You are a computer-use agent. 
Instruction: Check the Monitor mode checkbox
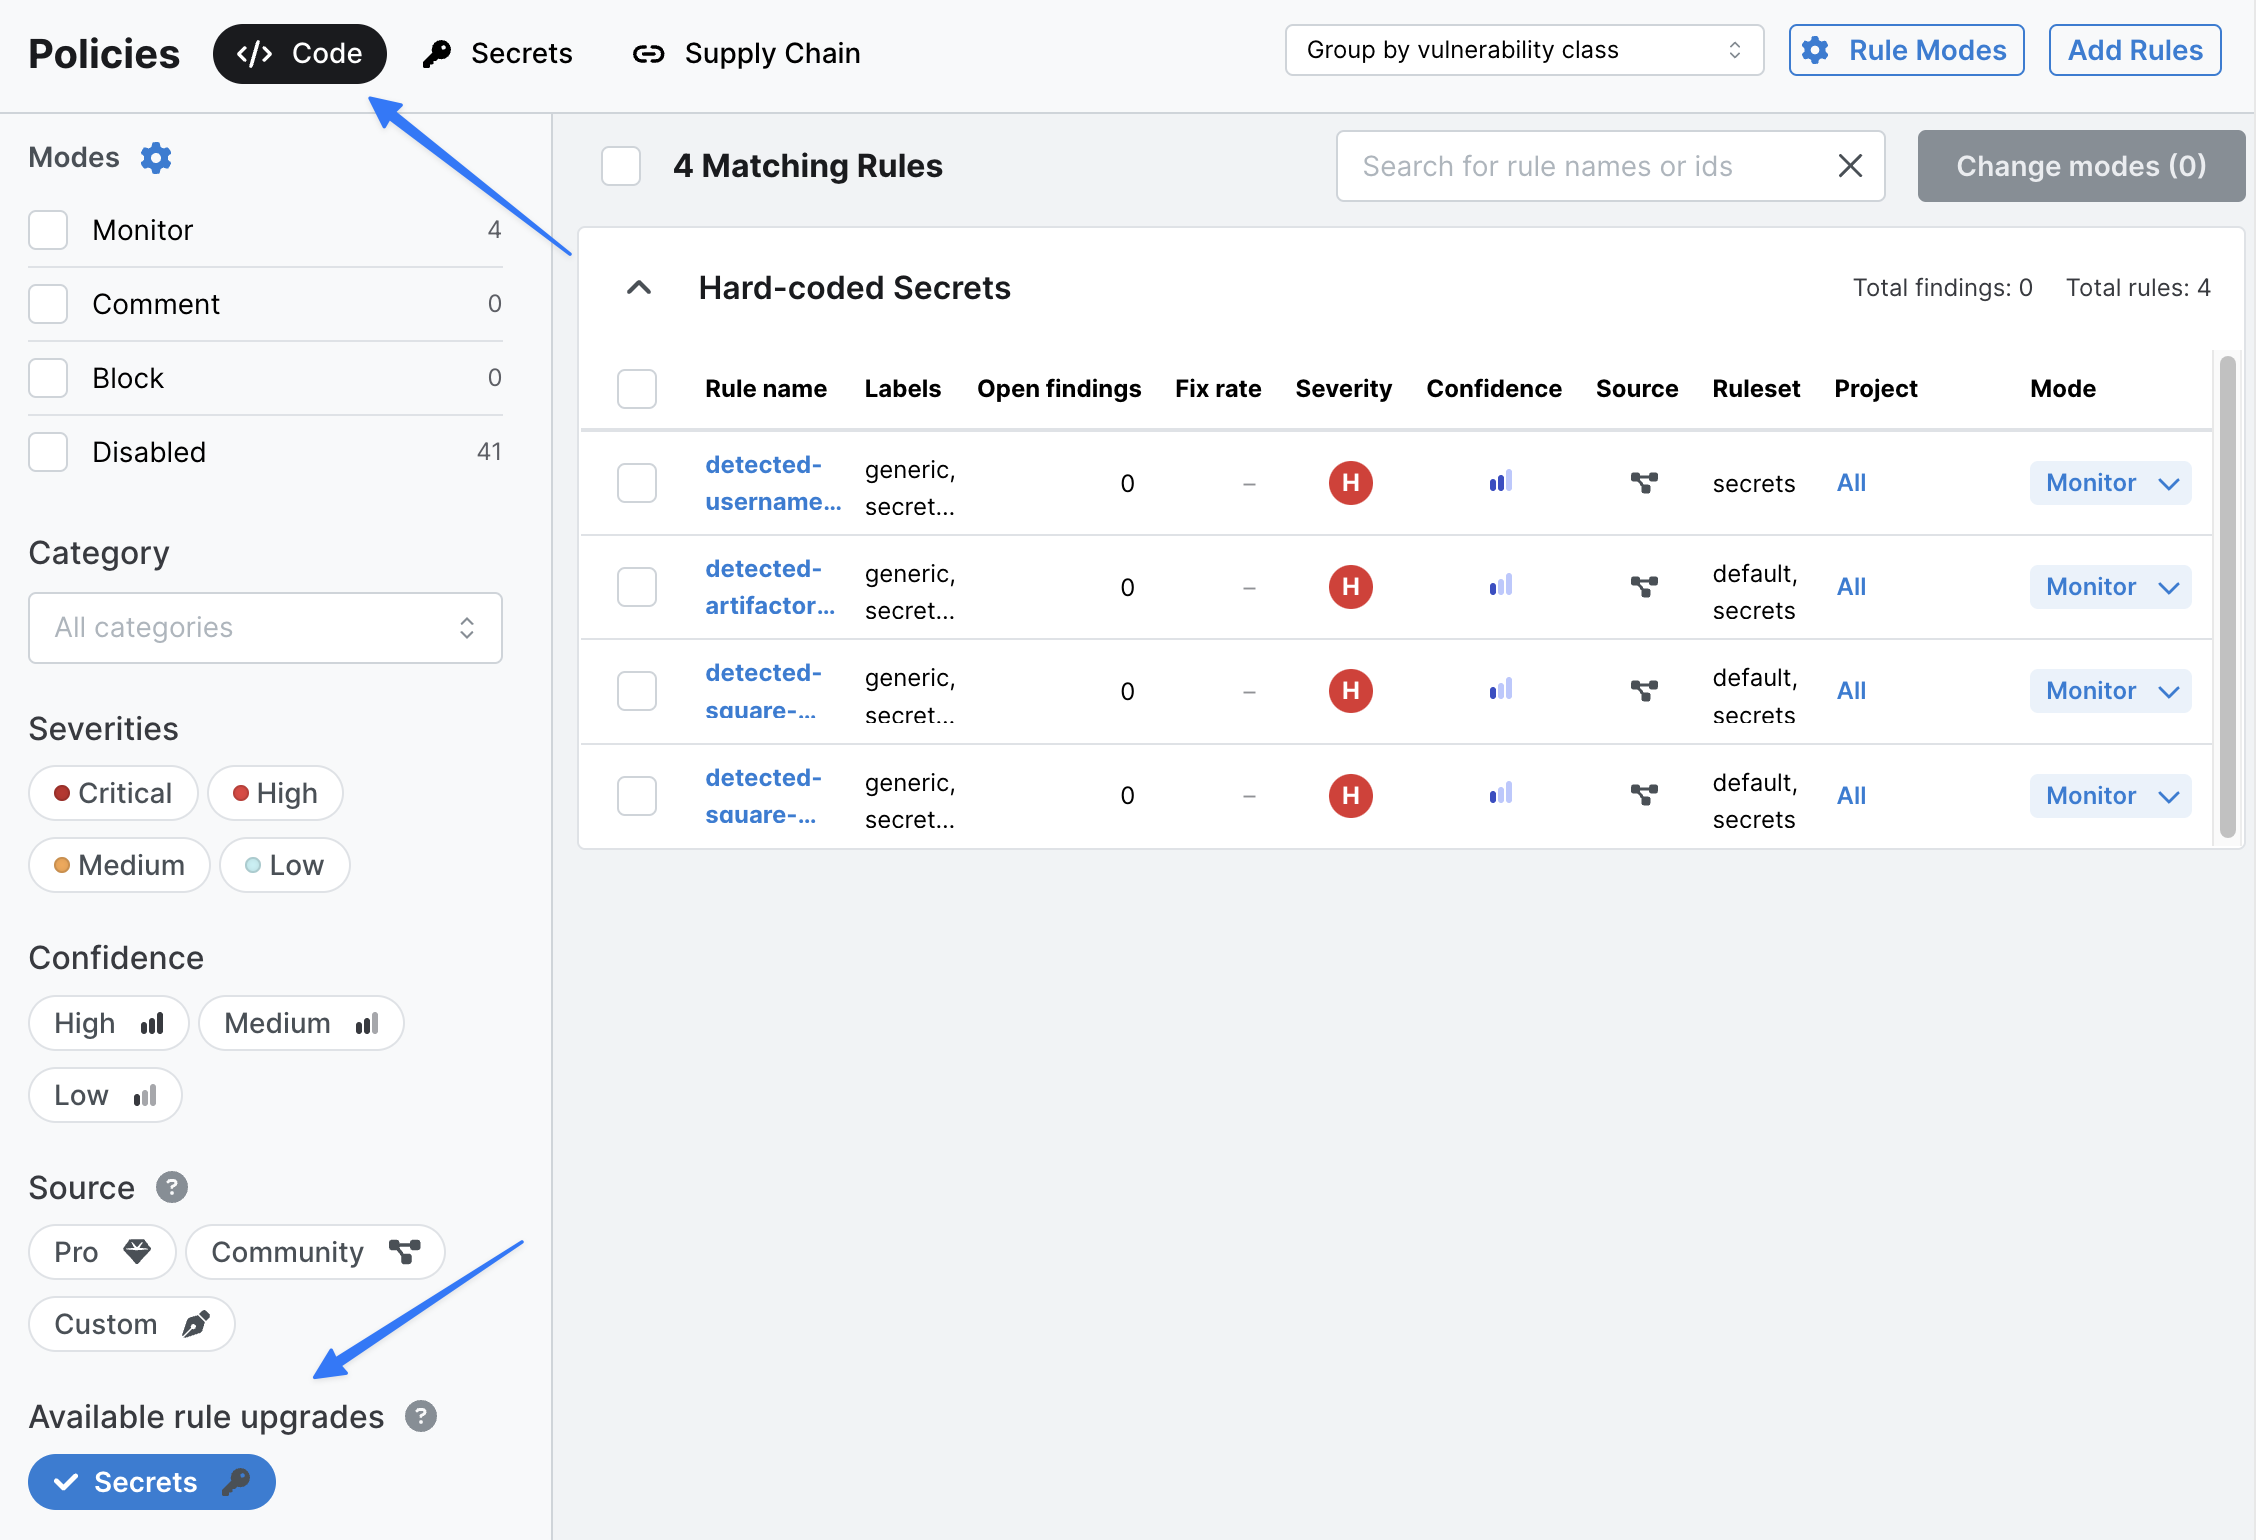click(48, 230)
